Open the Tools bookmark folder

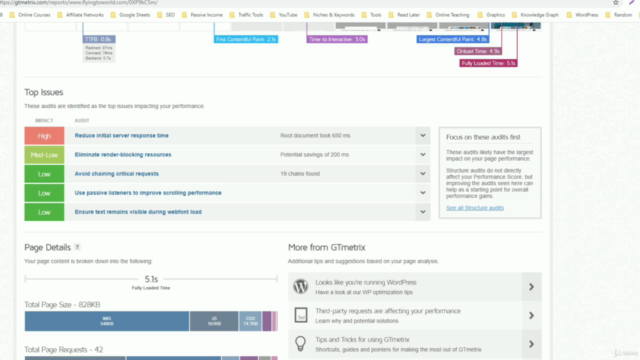371,15
